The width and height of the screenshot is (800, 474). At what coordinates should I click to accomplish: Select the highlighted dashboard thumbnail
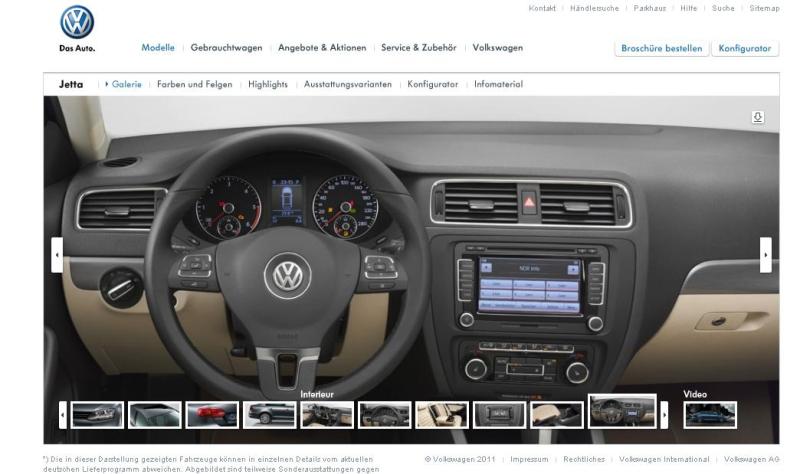(x=622, y=411)
